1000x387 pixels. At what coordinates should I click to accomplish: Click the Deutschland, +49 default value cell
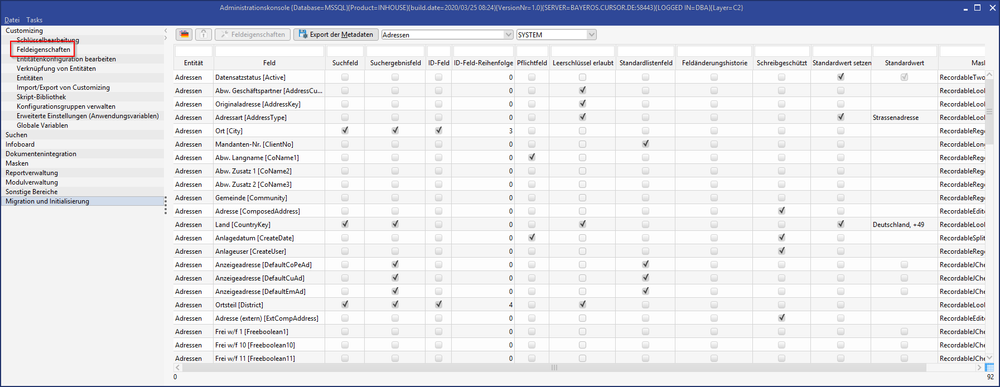click(x=904, y=224)
